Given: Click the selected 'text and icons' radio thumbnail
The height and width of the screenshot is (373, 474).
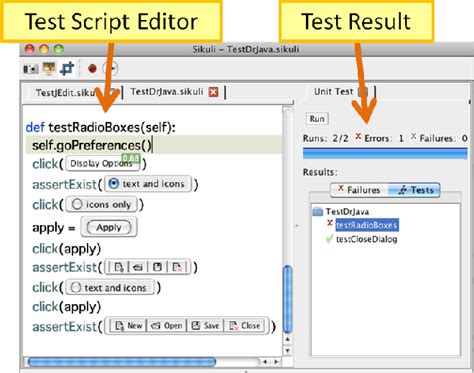Looking at the screenshot, I should pos(148,184).
